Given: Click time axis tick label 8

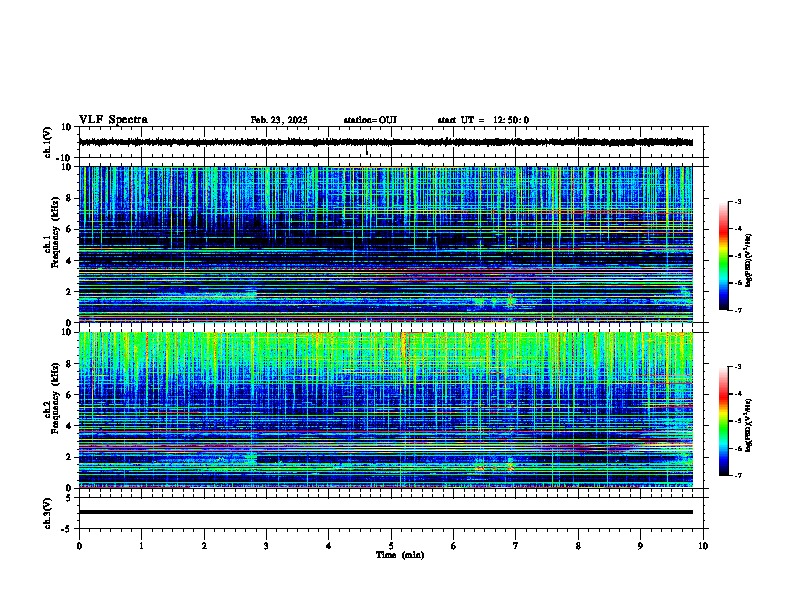Looking at the screenshot, I should click(x=578, y=546).
